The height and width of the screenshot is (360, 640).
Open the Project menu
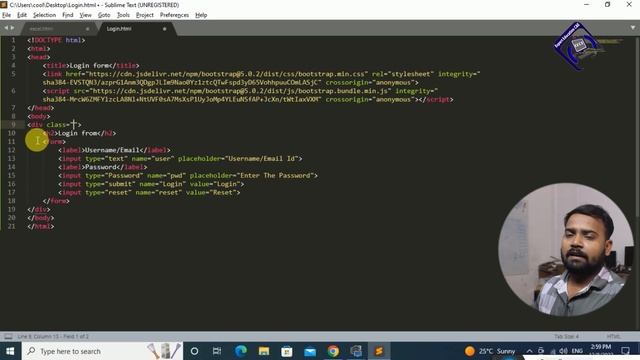coord(145,15)
